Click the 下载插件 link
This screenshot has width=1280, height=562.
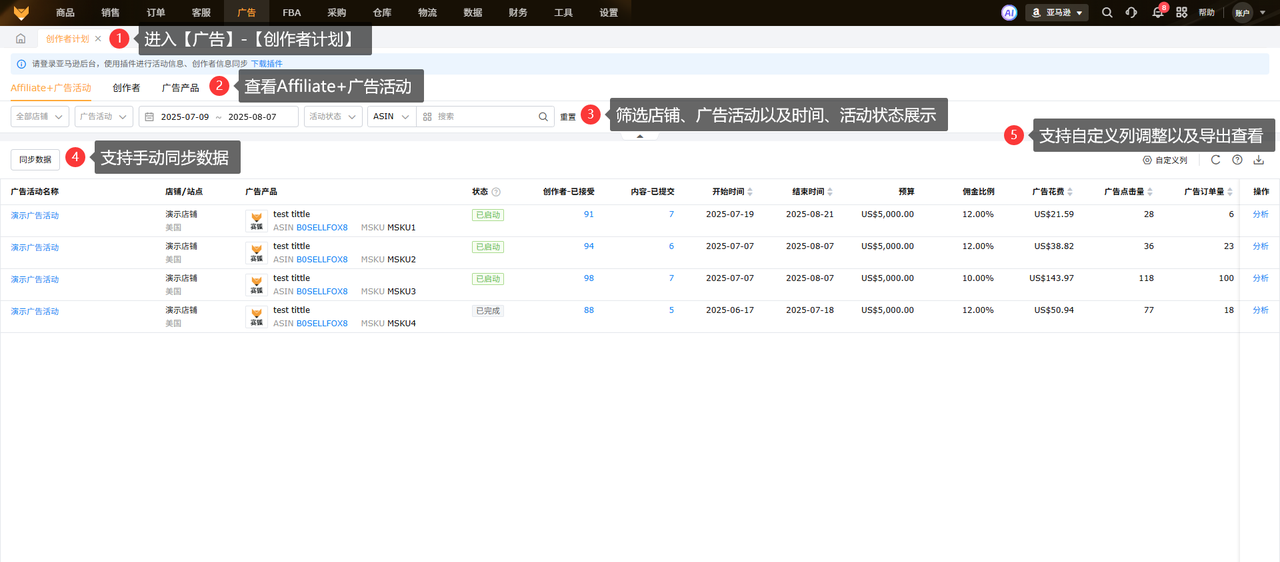(x=266, y=63)
